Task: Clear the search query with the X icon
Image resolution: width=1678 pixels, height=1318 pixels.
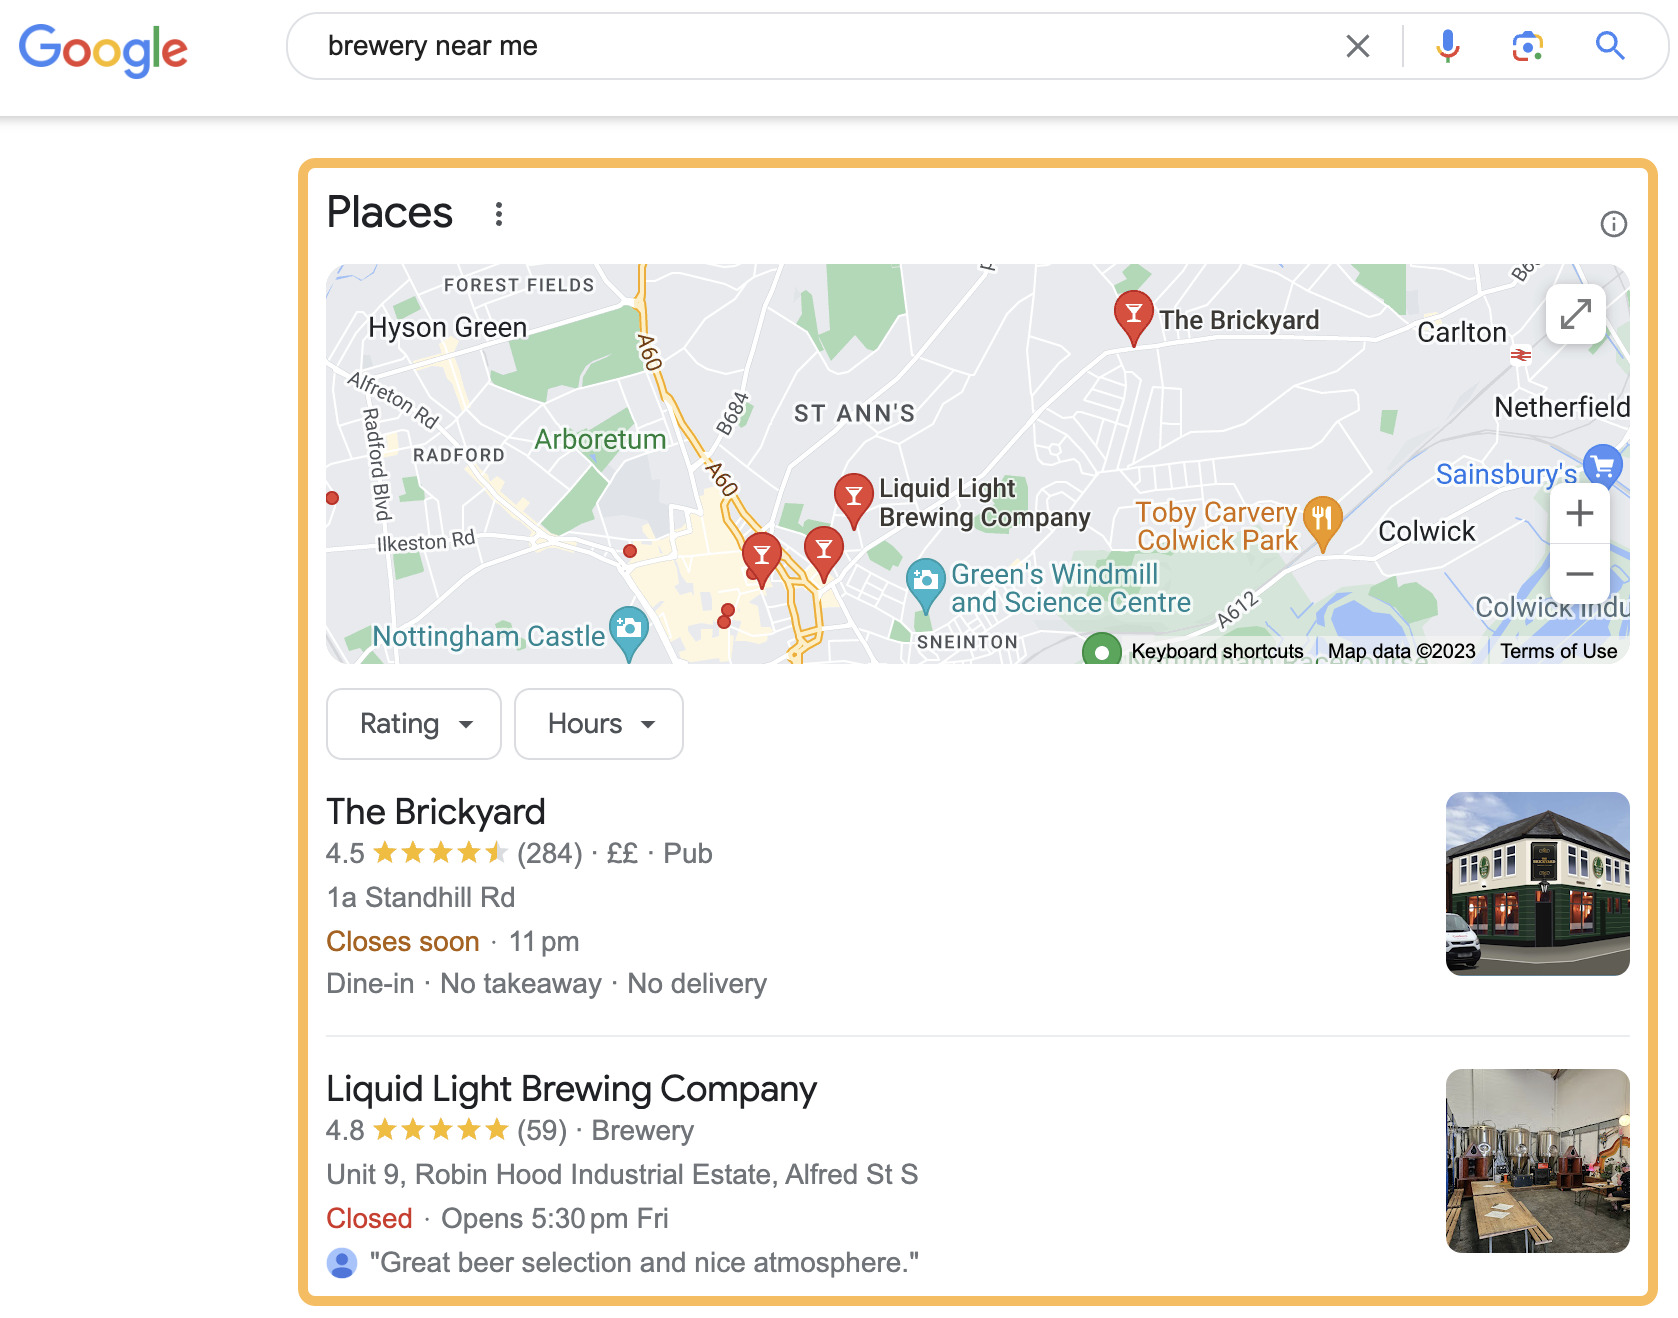Action: (1357, 46)
